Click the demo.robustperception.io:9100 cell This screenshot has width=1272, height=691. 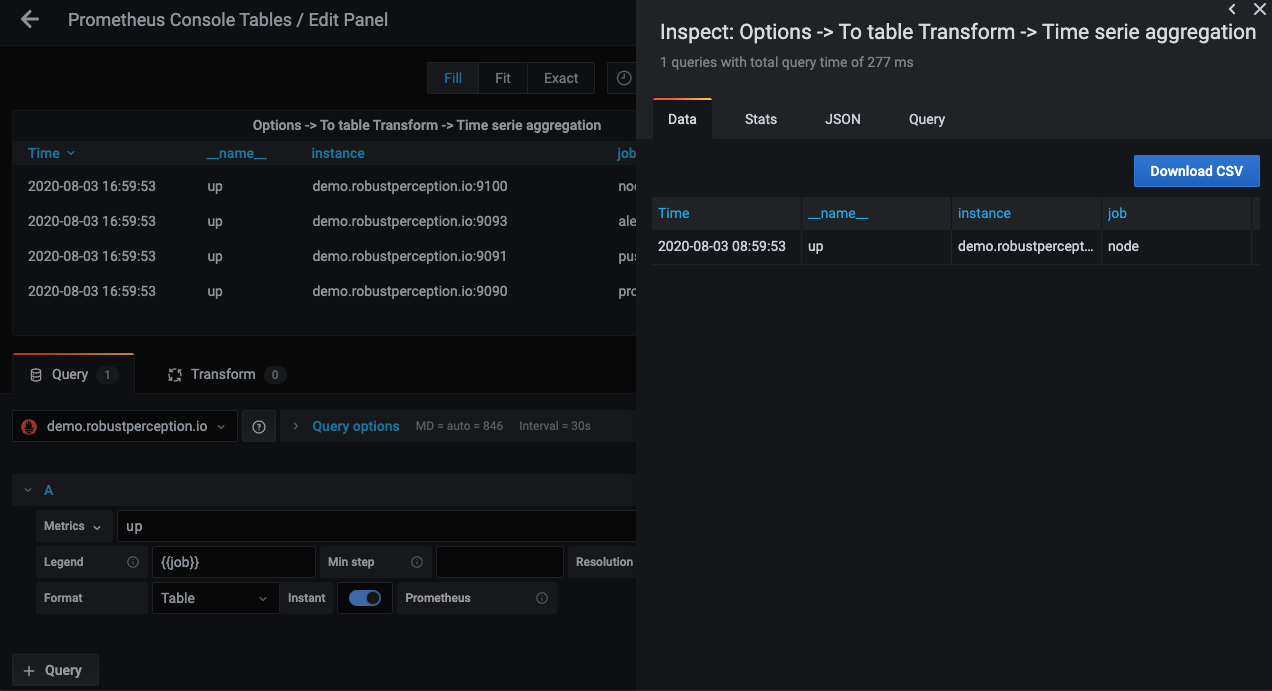(410, 186)
